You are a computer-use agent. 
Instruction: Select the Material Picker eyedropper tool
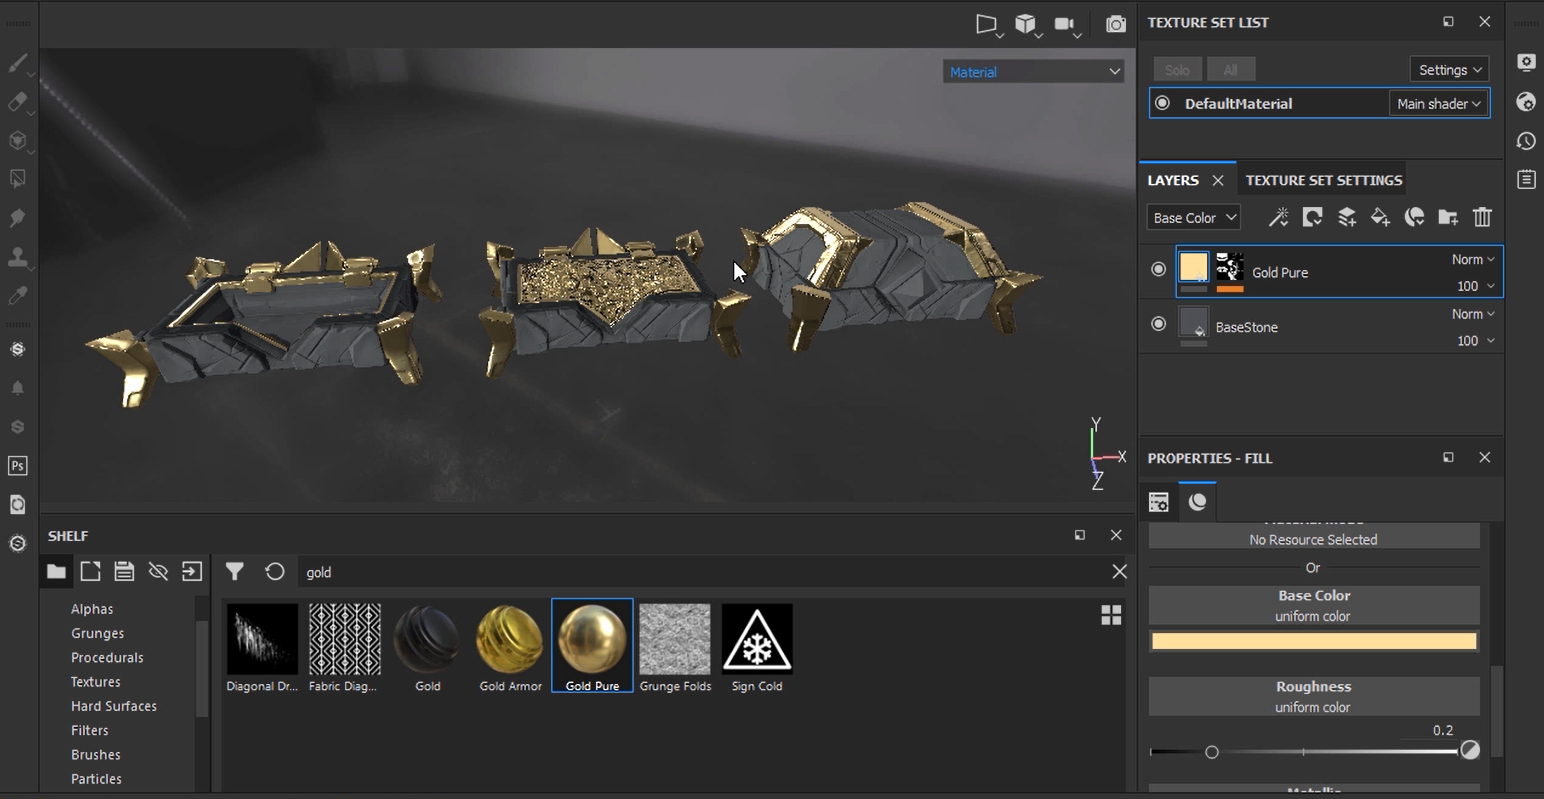click(17, 296)
